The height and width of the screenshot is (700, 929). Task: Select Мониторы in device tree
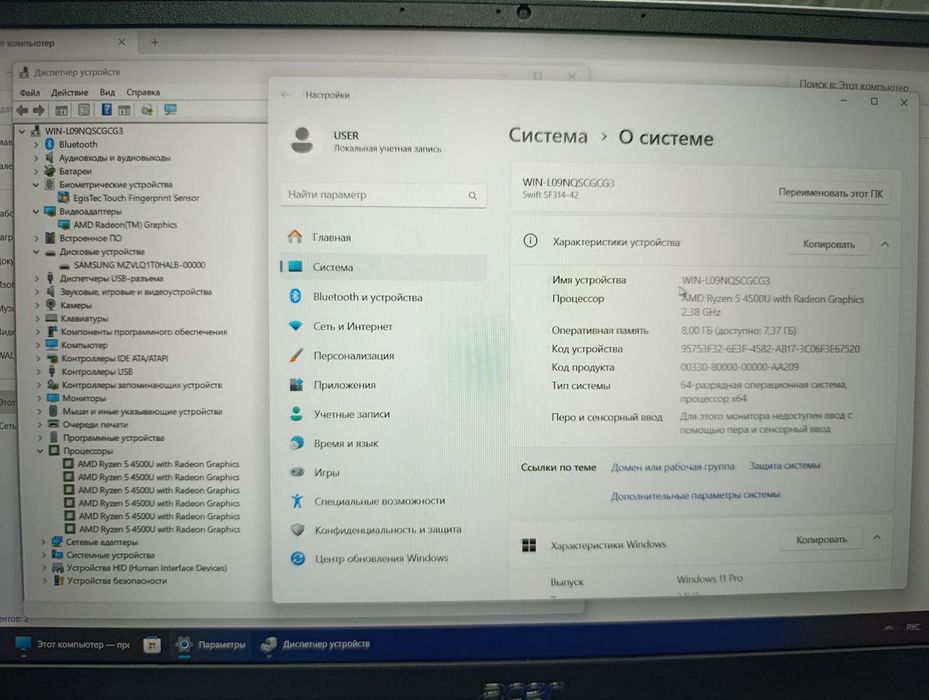click(84, 398)
